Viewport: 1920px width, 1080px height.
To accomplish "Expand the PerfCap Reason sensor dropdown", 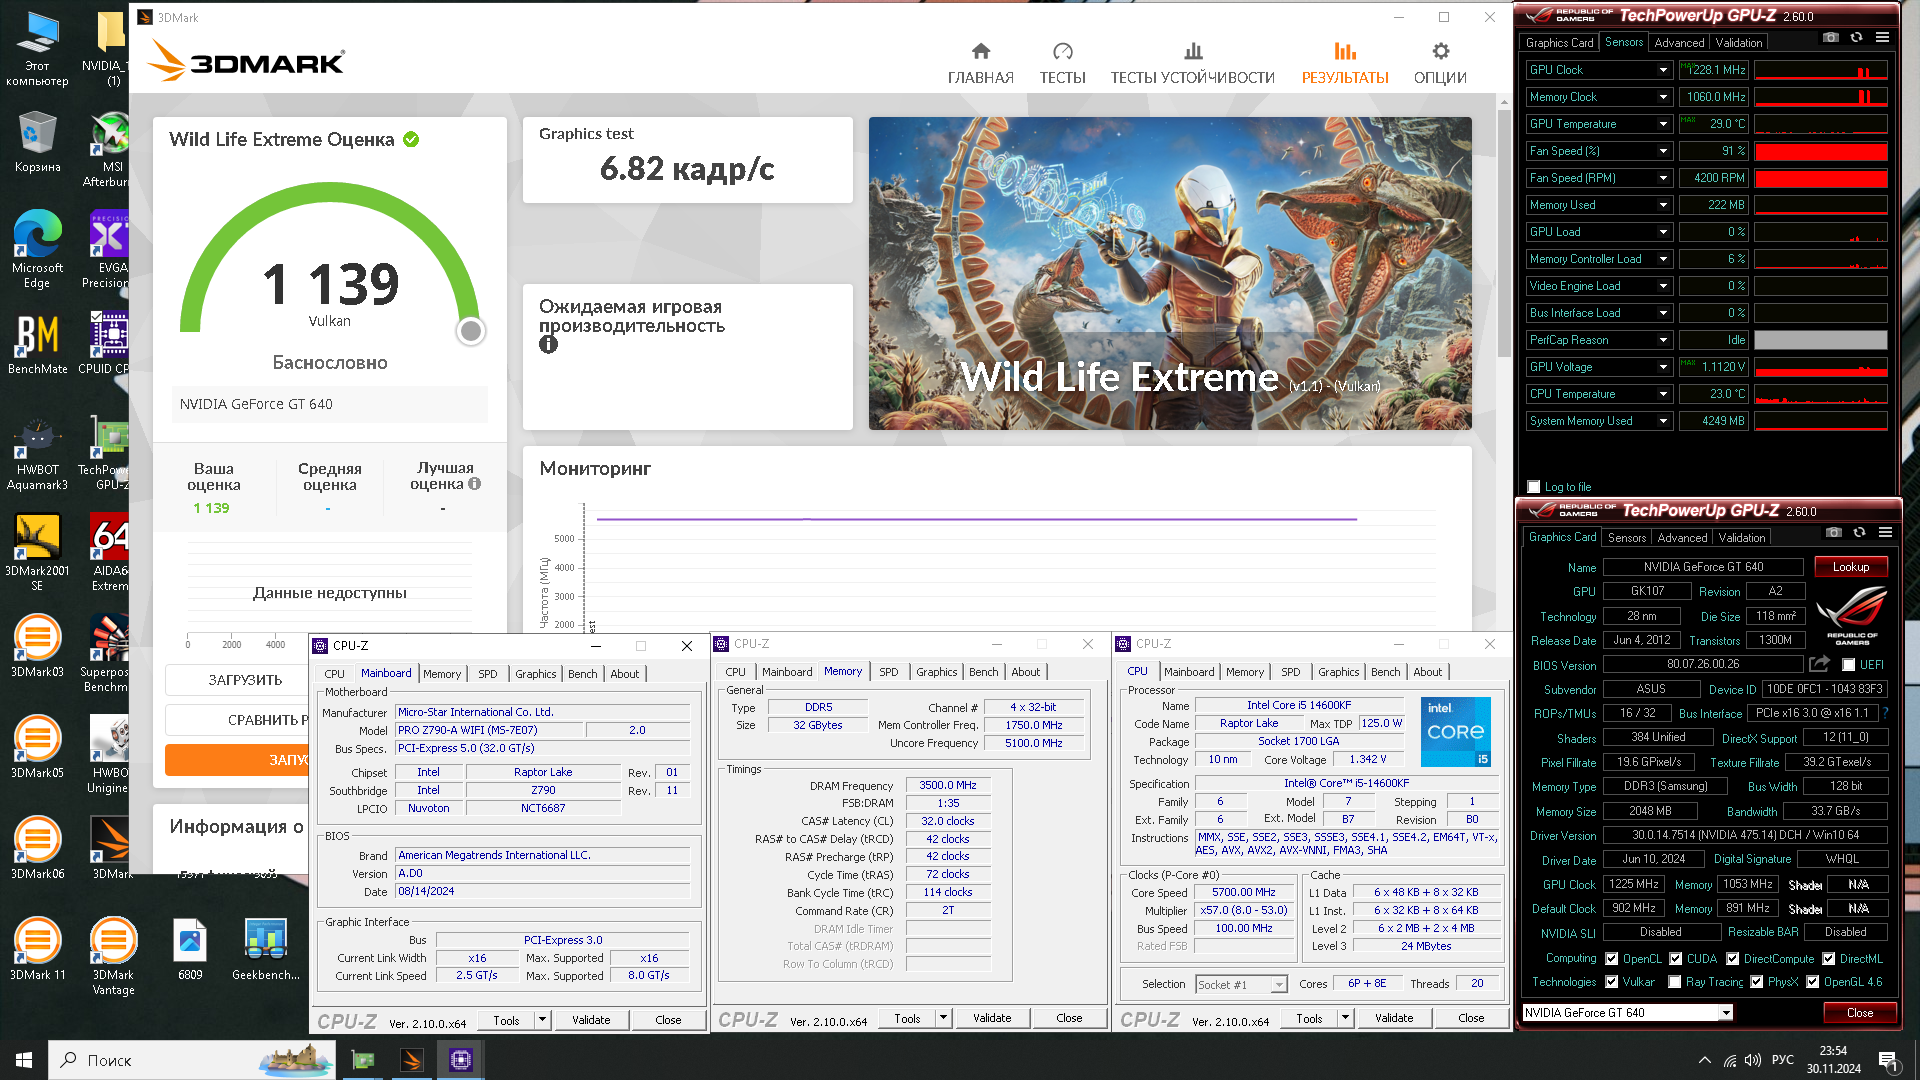I will 1663,340.
